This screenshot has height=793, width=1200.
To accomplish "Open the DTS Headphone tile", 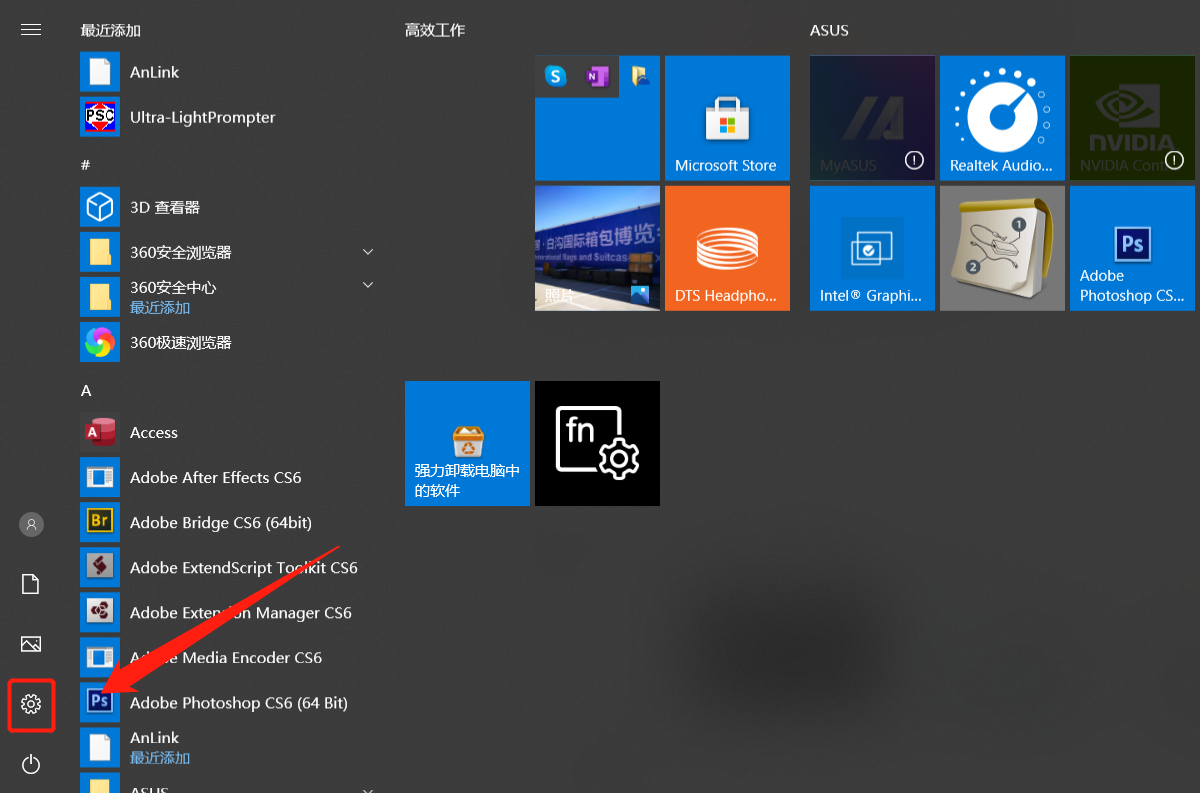I will 727,248.
